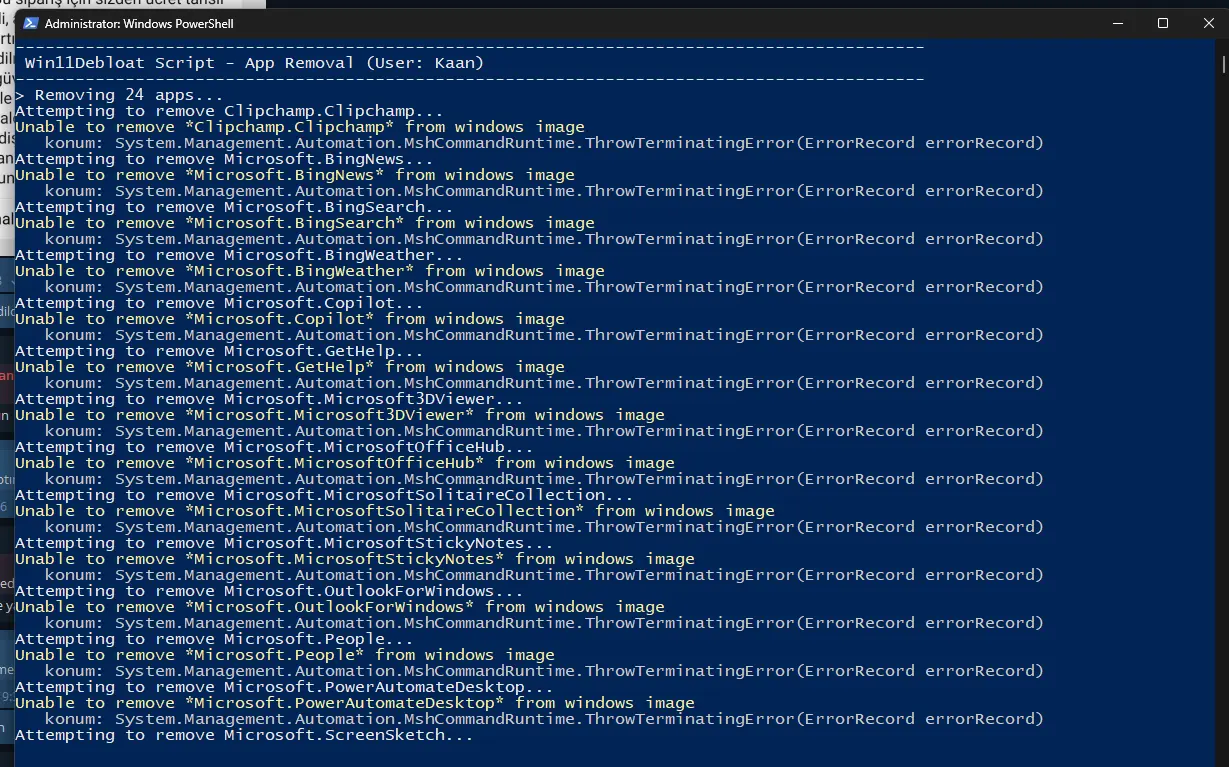The width and height of the screenshot is (1229, 767).
Task: Click 'Attempting to remove Microsoft.MicrosoftStickyNotes...' line
Action: tap(284, 543)
